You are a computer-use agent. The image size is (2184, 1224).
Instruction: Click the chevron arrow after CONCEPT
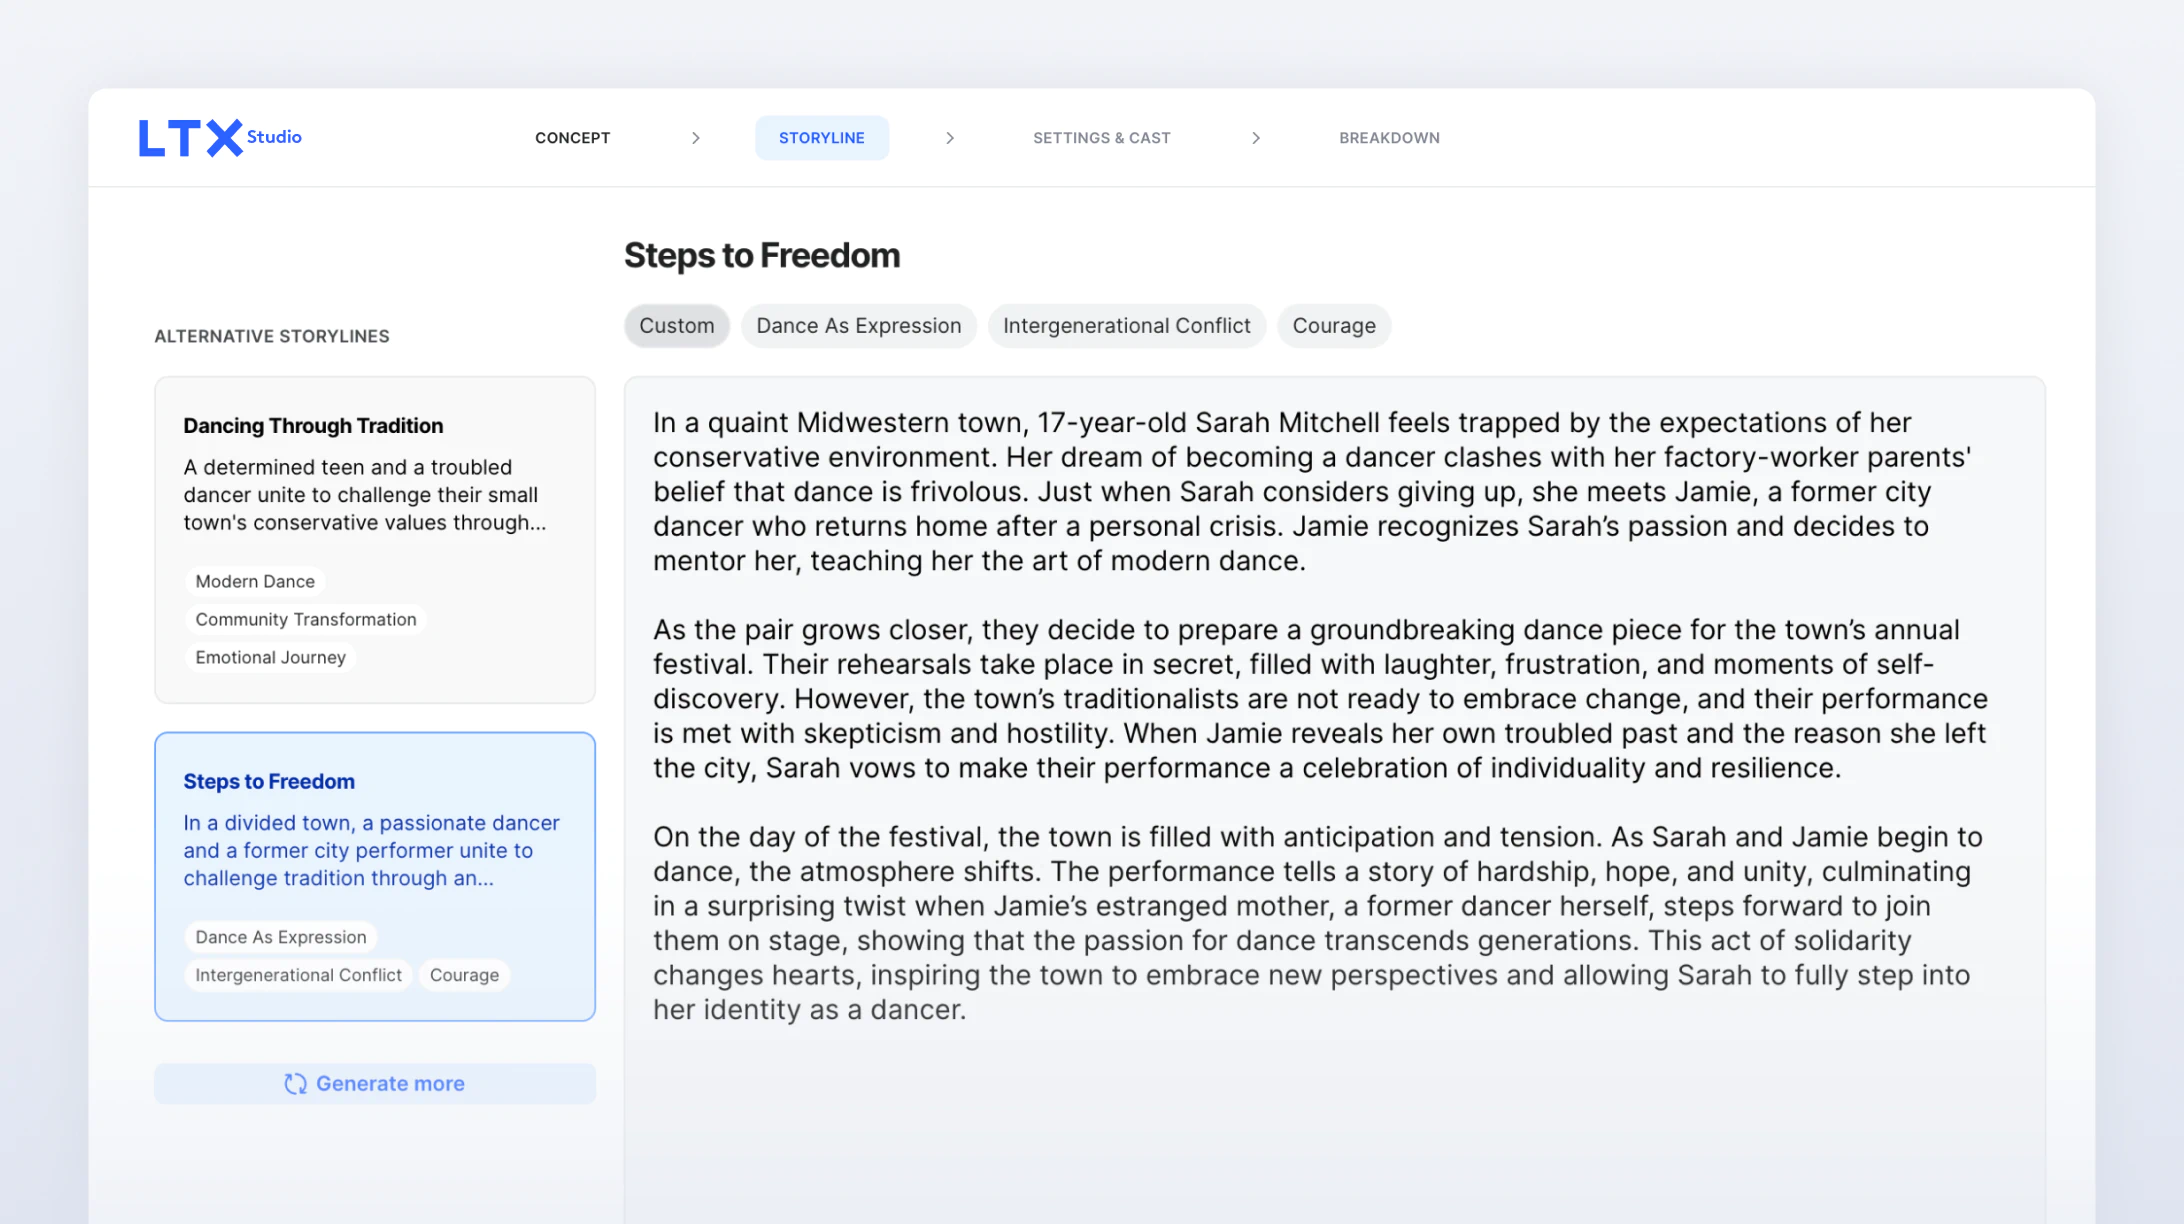696,138
